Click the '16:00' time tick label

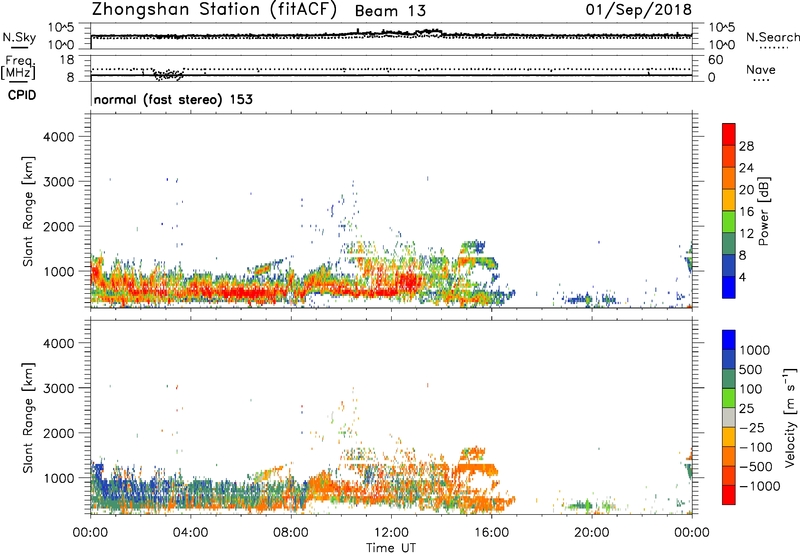click(491, 533)
